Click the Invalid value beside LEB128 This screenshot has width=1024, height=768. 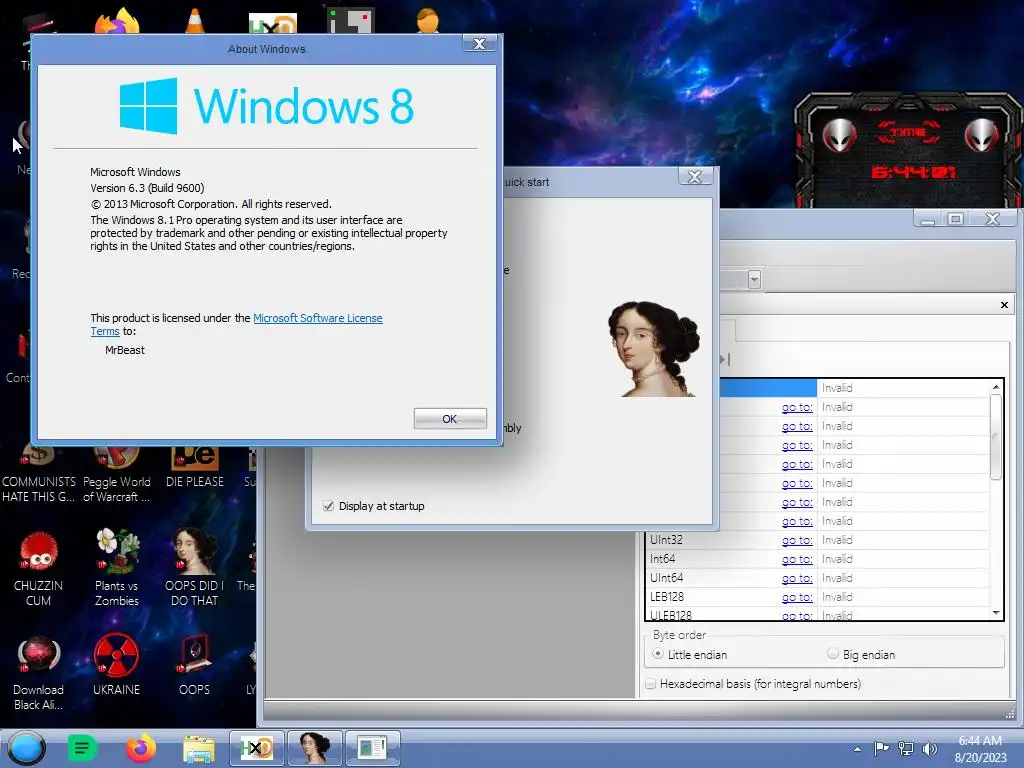point(837,597)
